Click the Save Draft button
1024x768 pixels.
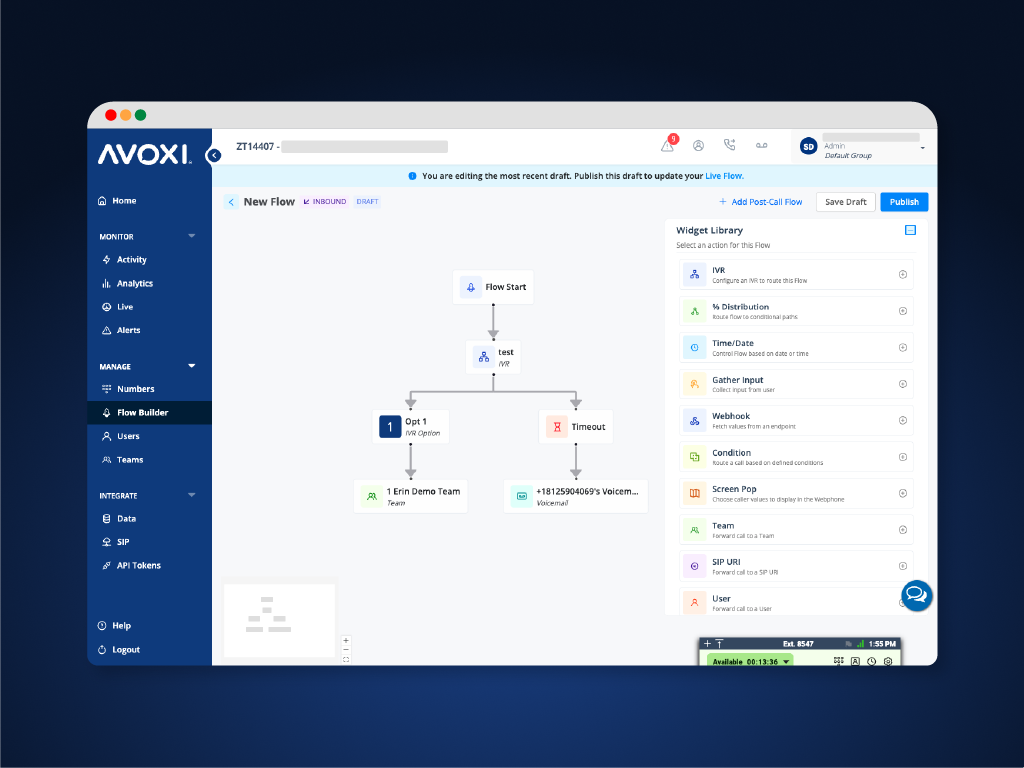coord(845,202)
